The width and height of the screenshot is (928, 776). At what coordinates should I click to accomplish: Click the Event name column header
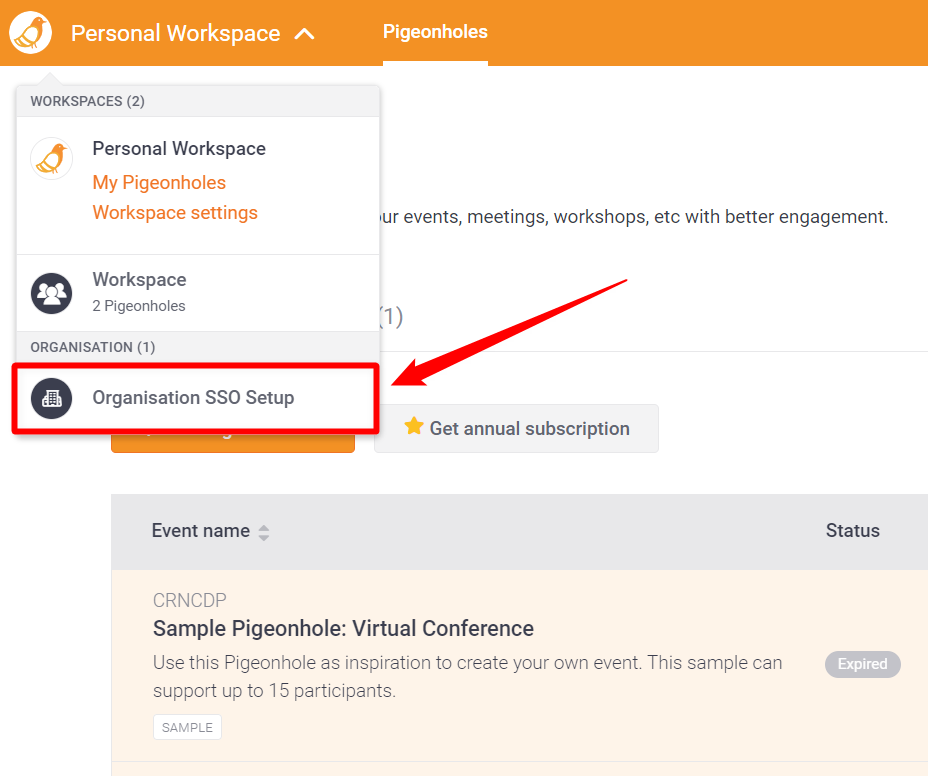pyautogui.click(x=201, y=531)
